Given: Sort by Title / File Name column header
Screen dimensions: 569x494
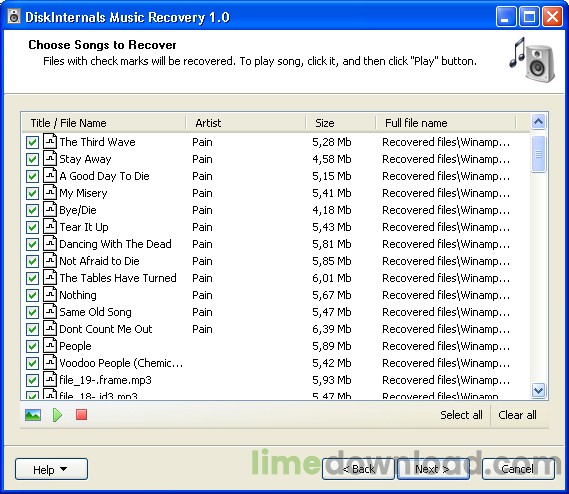Looking at the screenshot, I should coord(104,123).
